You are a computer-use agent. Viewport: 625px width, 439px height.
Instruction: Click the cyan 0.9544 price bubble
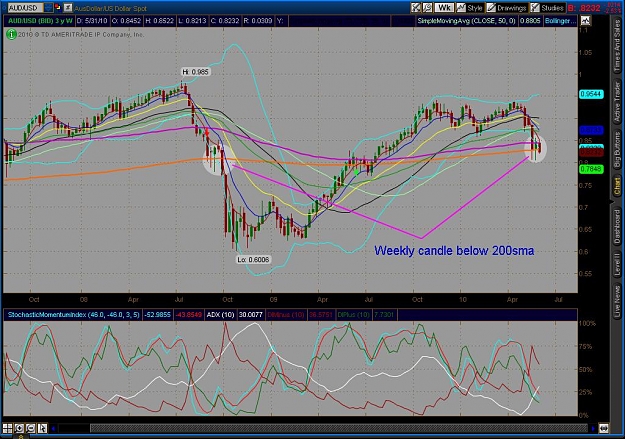pos(591,94)
